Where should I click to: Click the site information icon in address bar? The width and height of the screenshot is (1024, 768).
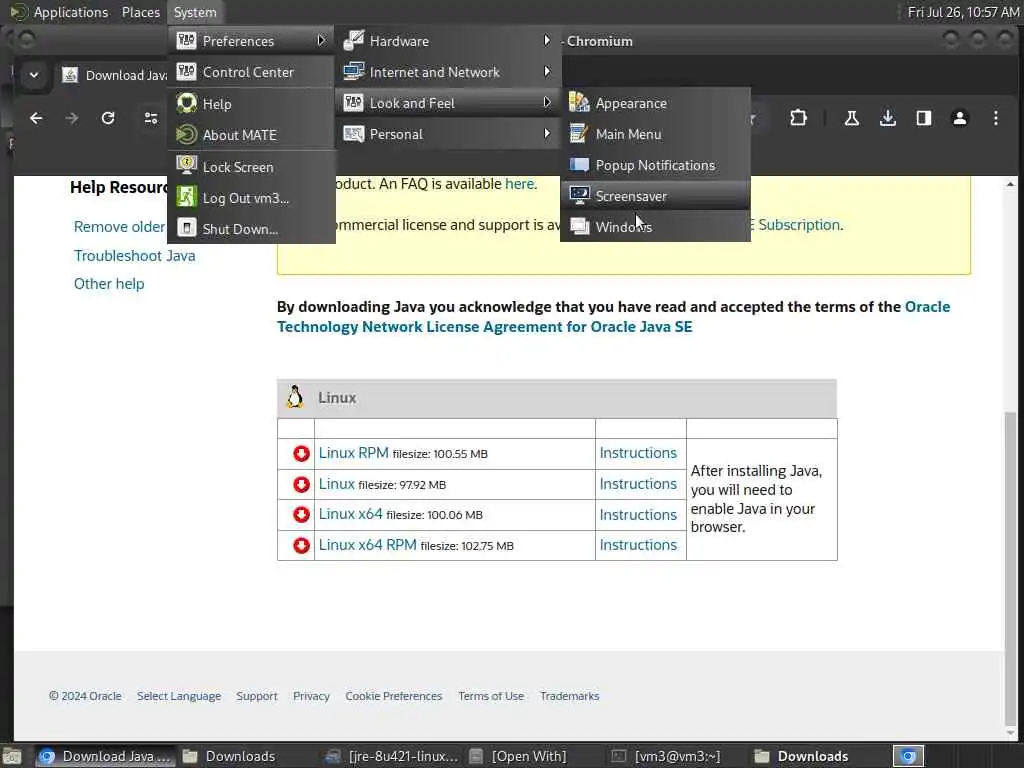pos(151,118)
